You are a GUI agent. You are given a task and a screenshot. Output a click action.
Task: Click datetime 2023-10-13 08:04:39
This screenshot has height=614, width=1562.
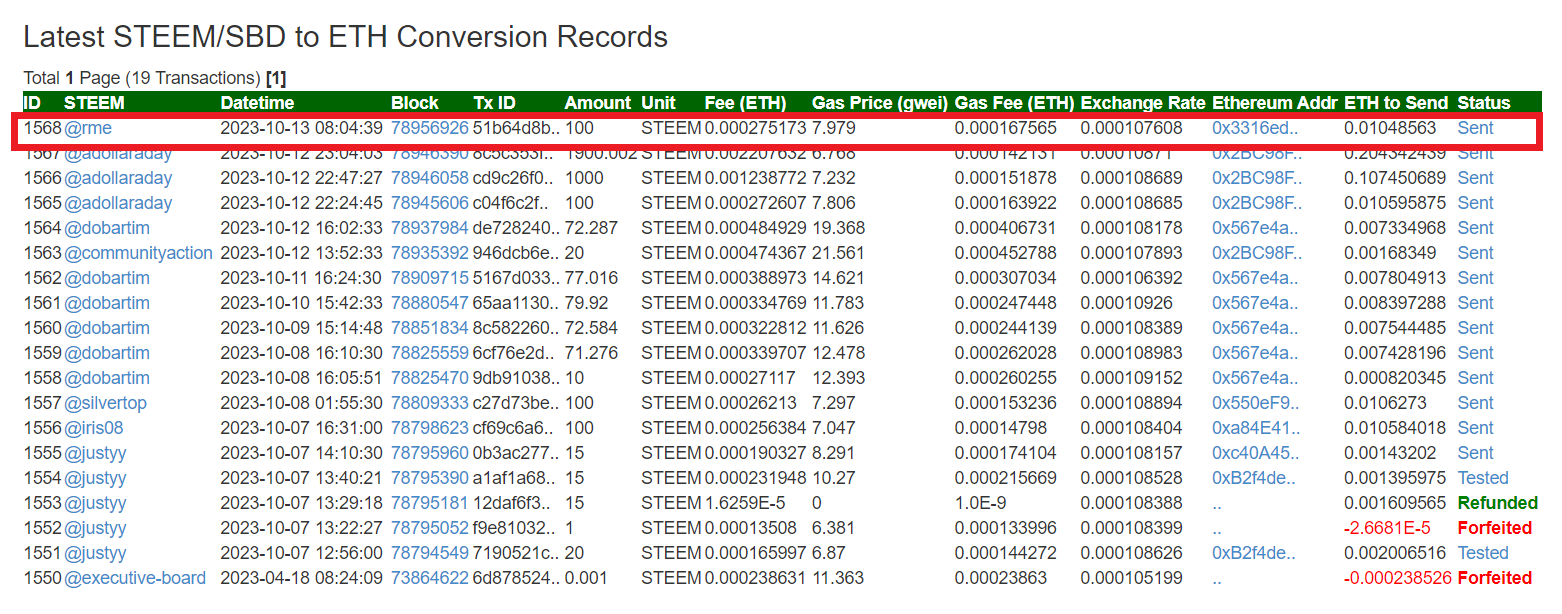coord(302,128)
